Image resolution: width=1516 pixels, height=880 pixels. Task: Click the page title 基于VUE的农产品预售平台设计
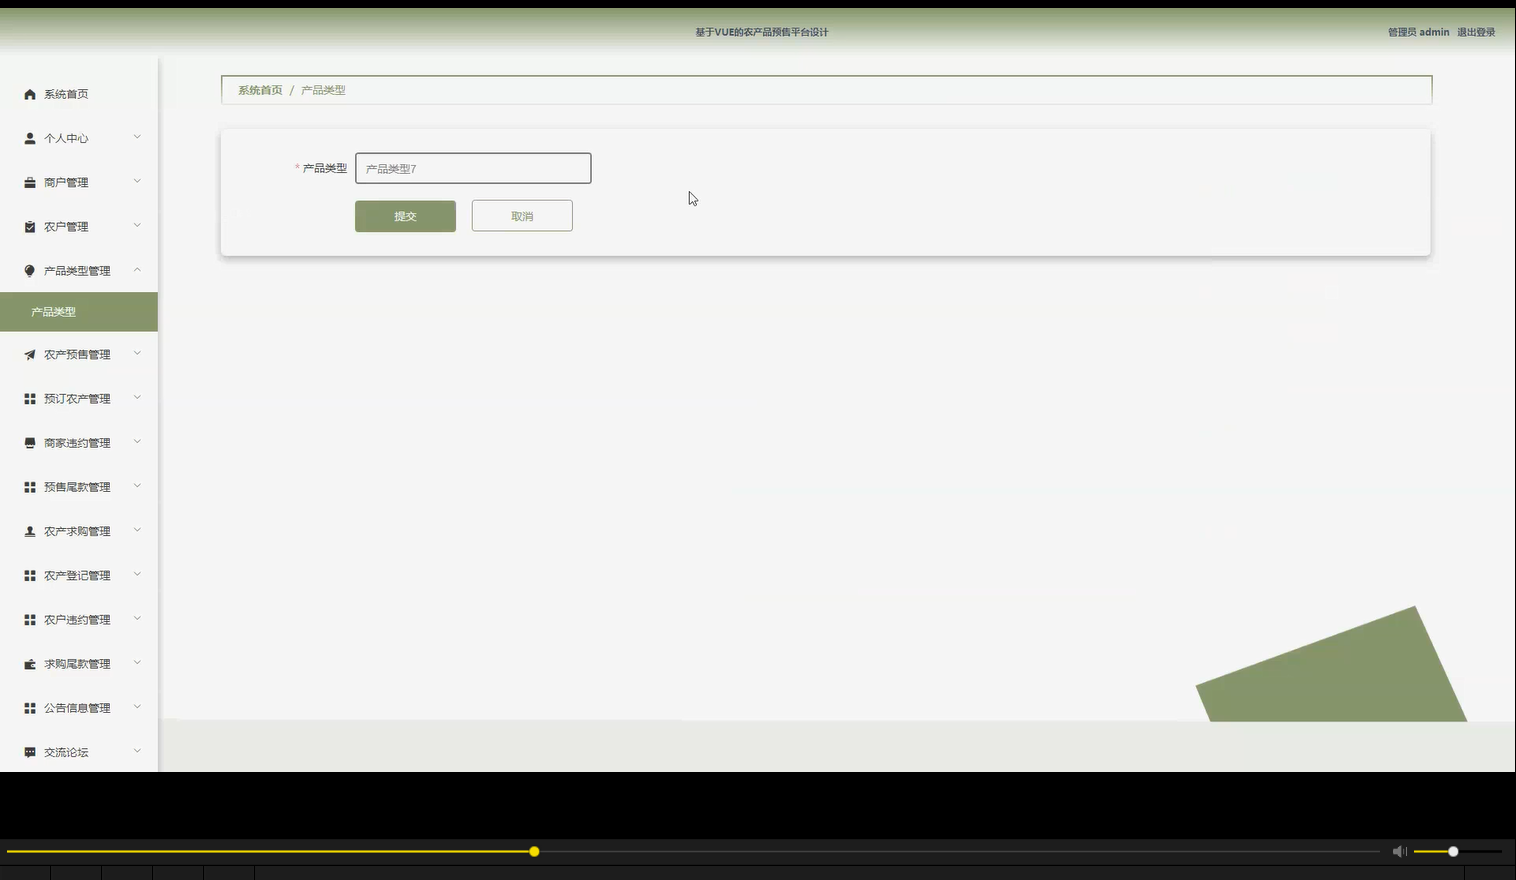pyautogui.click(x=762, y=32)
